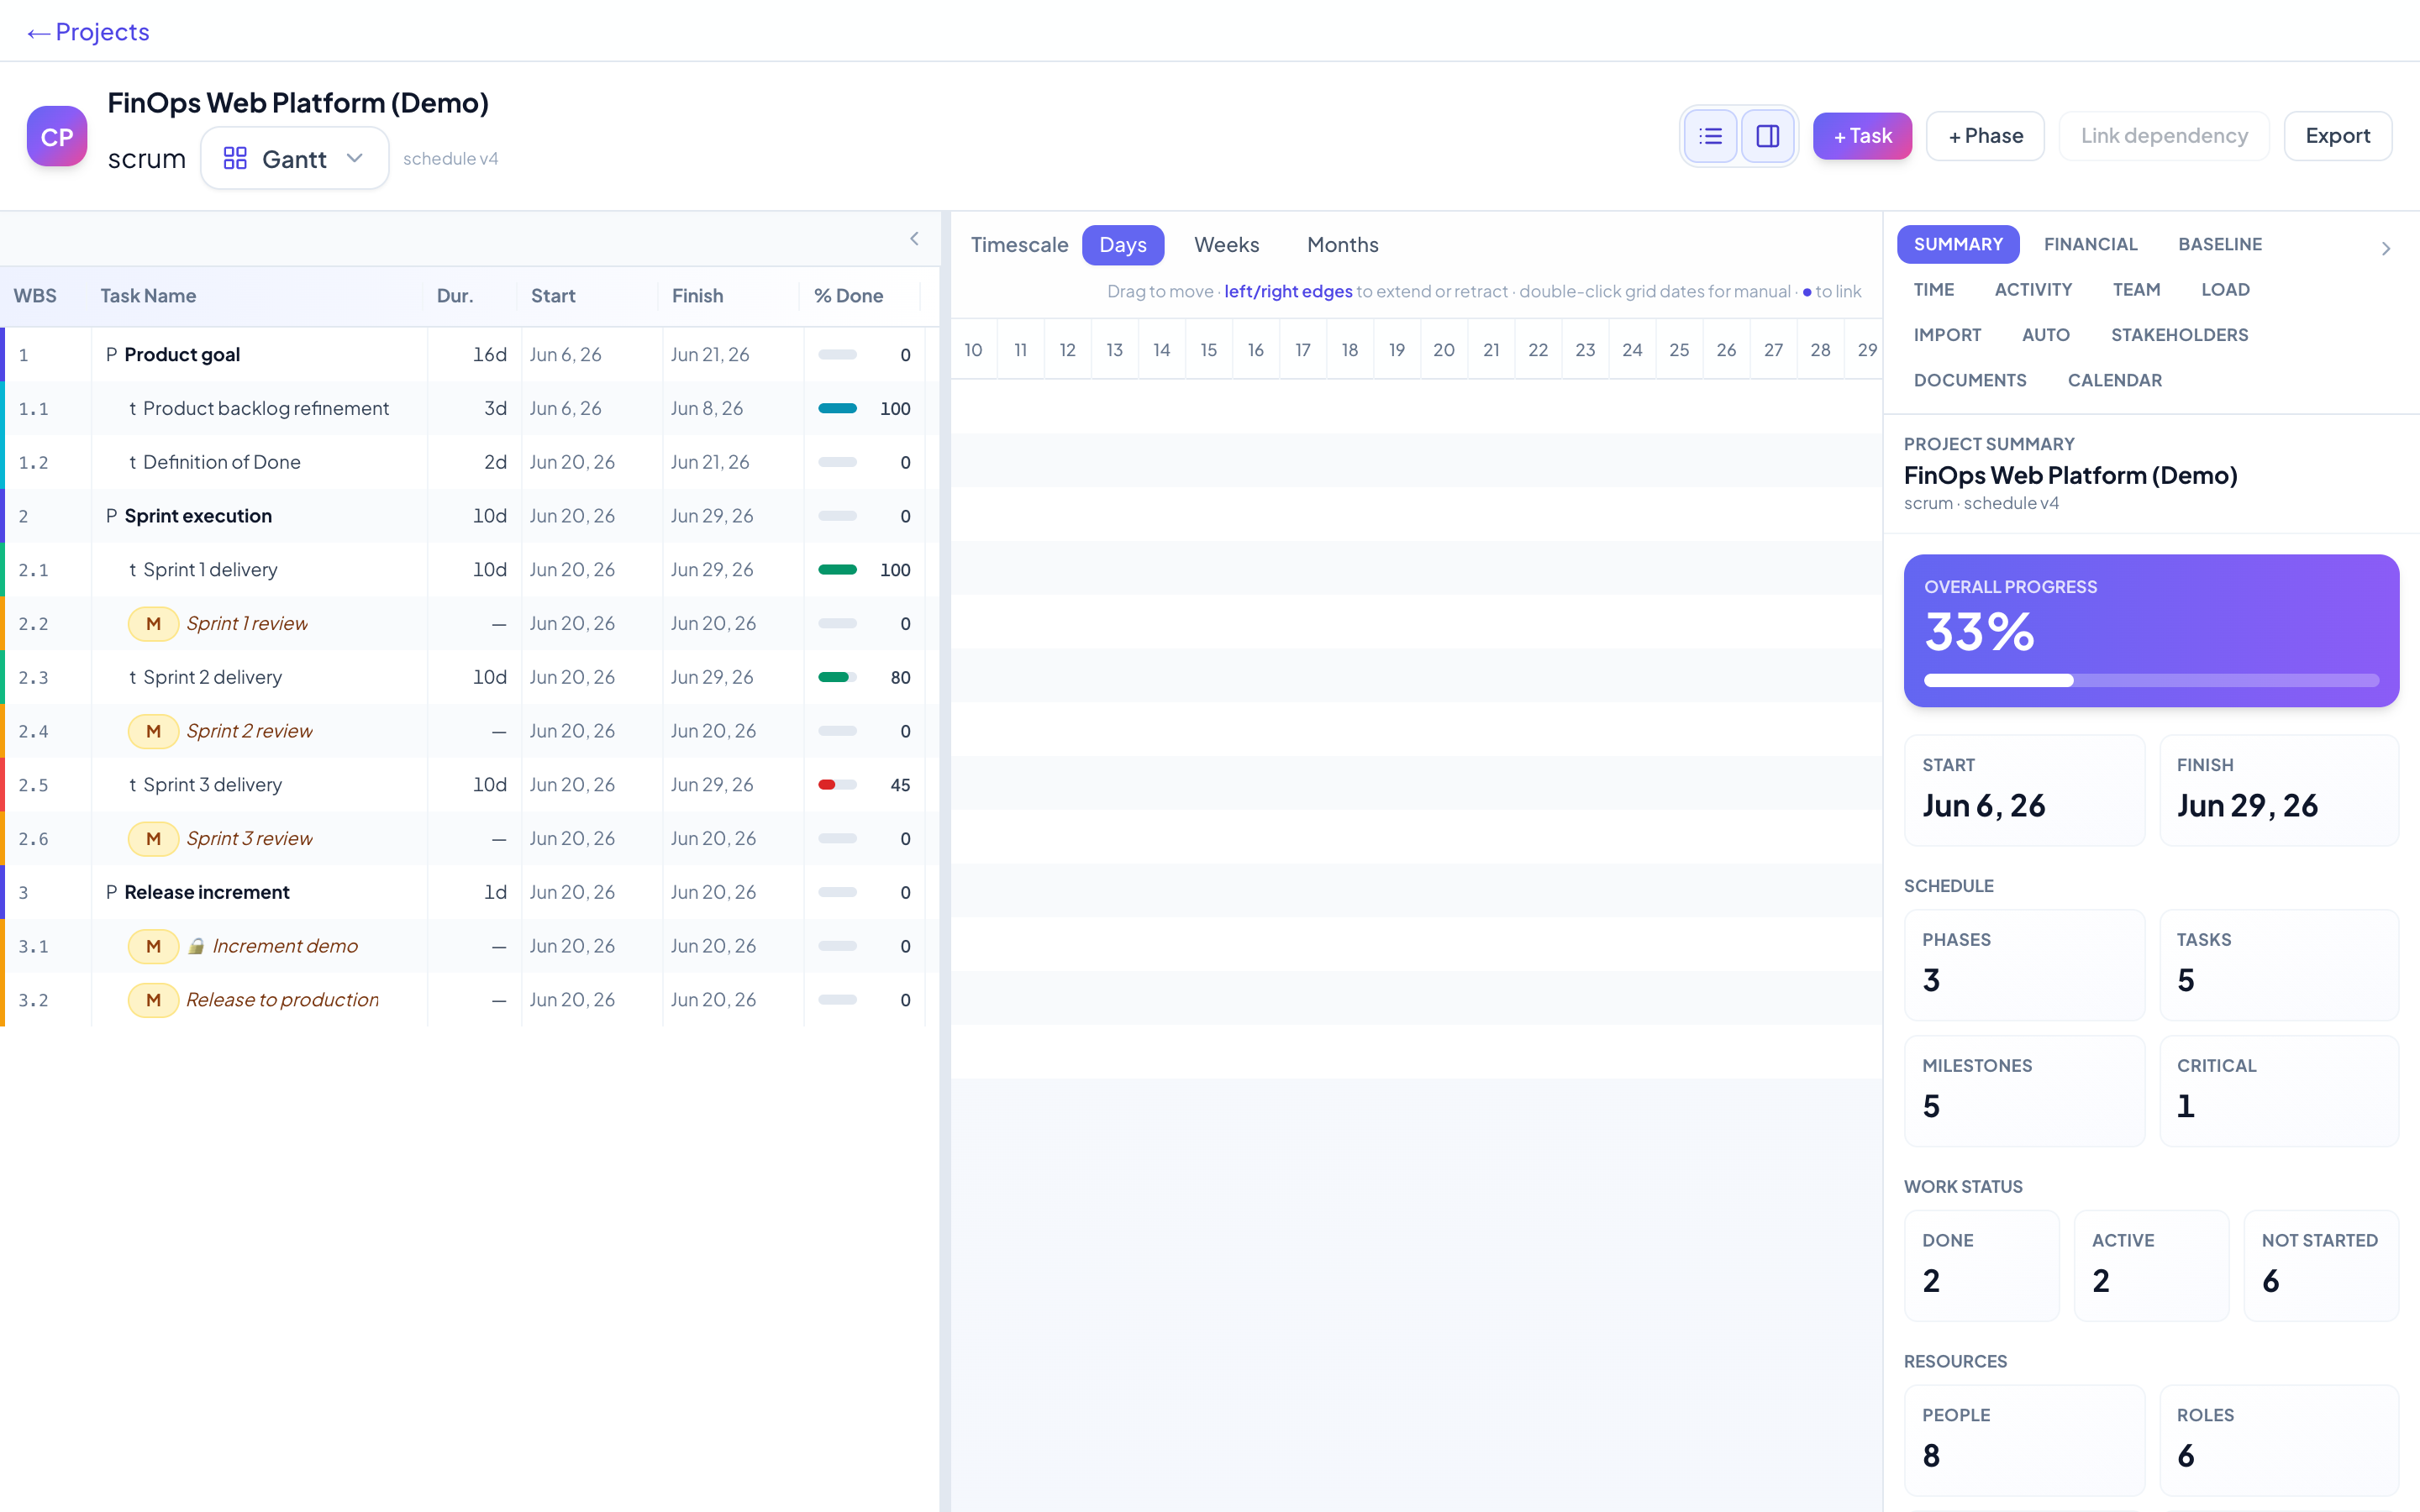2420x1512 pixels.
Task: Open the LOAD tab
Action: (2225, 290)
